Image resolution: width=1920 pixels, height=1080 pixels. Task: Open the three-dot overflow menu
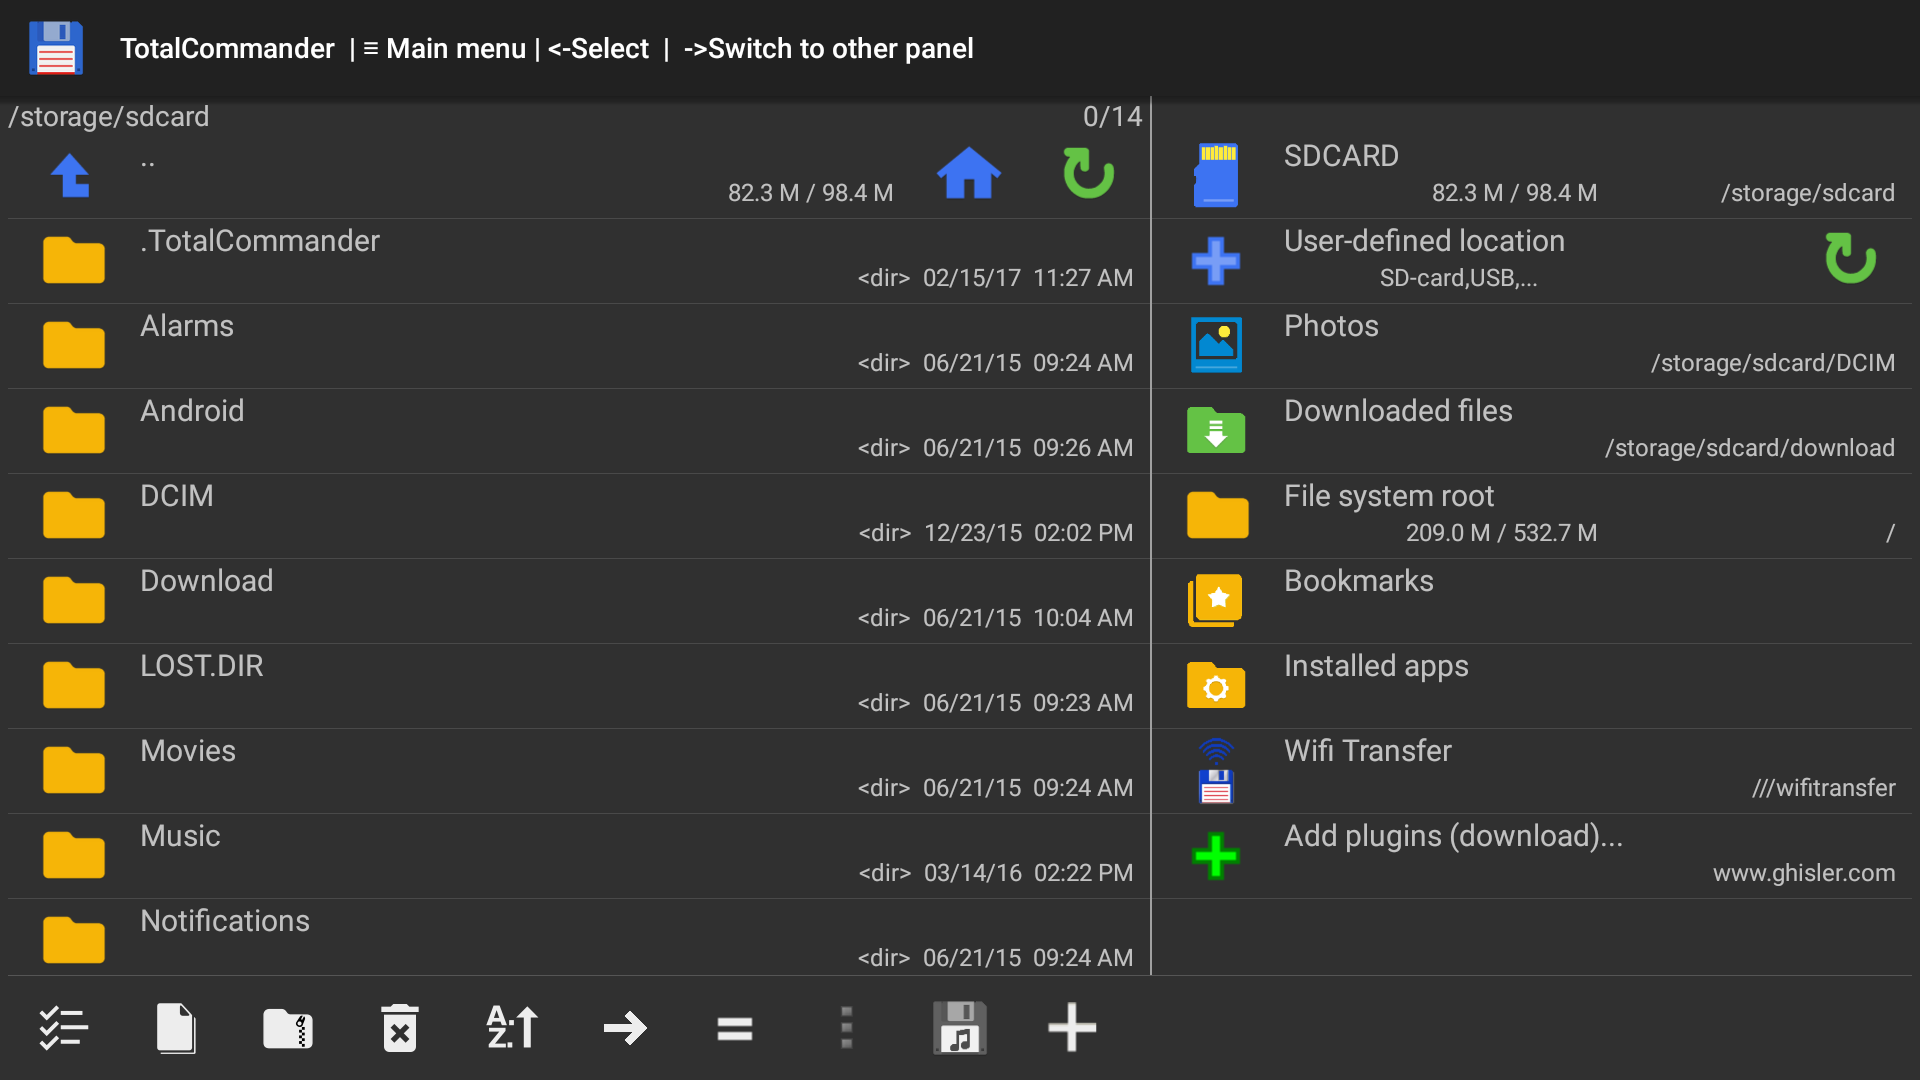[x=847, y=1028]
